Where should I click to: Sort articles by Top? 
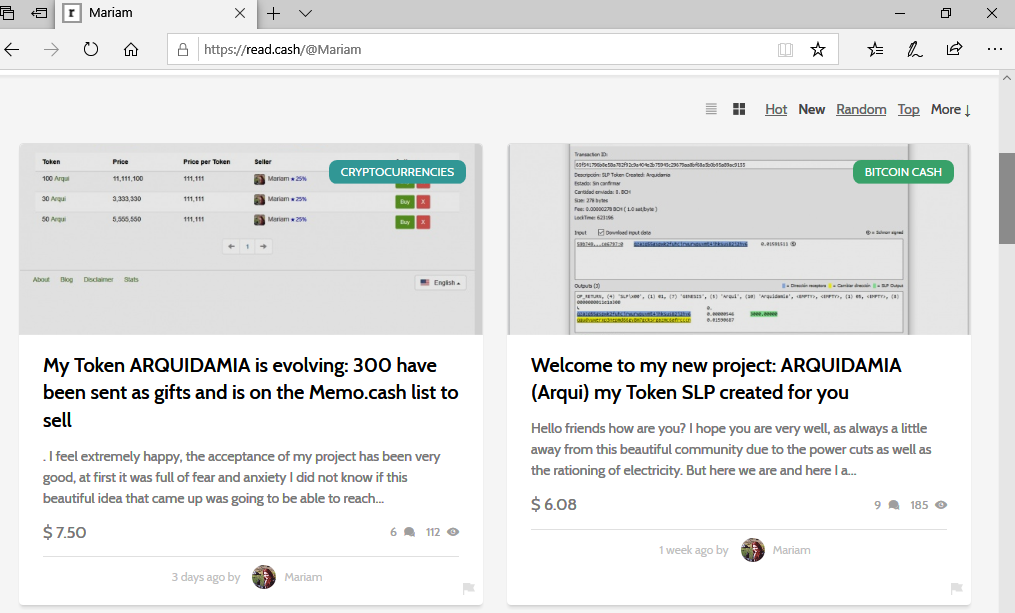pyautogui.click(x=908, y=109)
